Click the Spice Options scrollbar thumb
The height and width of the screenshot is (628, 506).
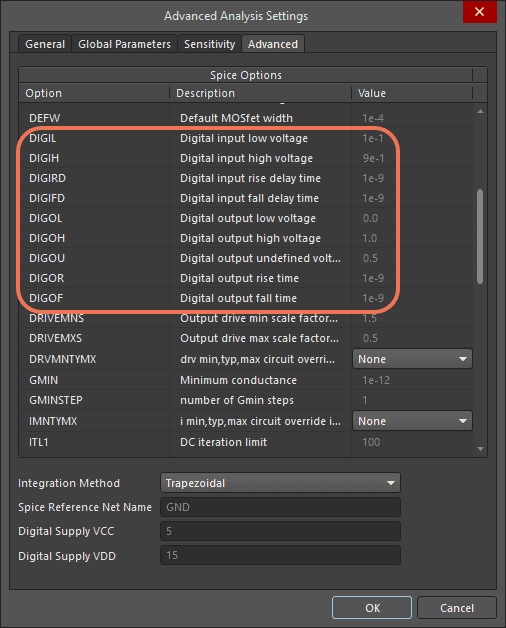pos(480,236)
